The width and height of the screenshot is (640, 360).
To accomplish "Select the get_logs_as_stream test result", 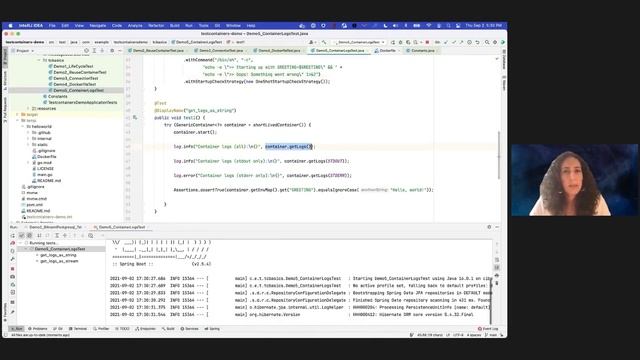I will (x=59, y=261).
